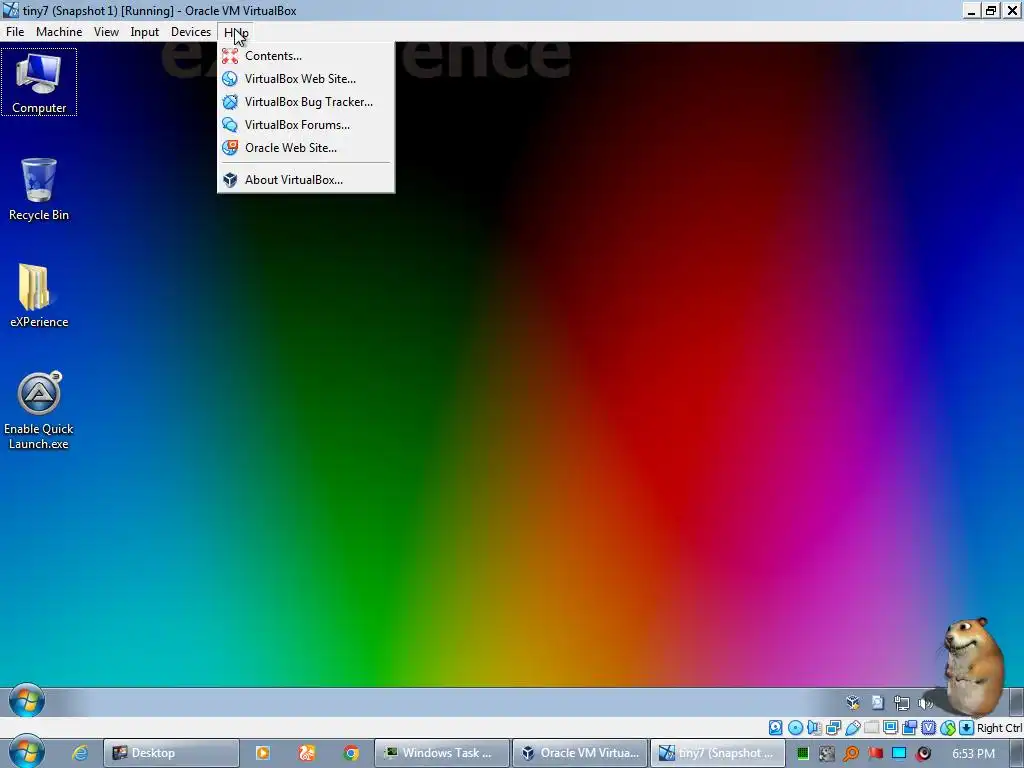Click the guest VM Start orb
The width and height of the screenshot is (1024, 768).
point(27,701)
